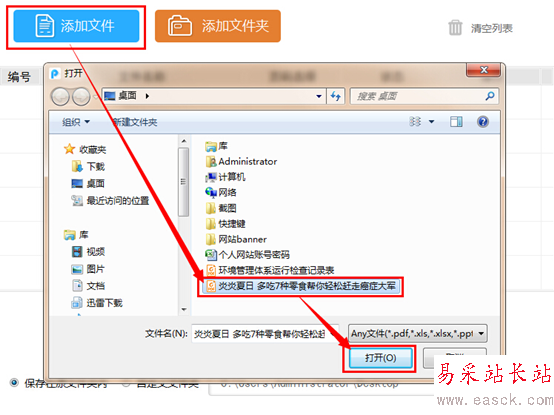This screenshot has width=554, height=415.
Task: Click the navigation pane scrollbar thumb
Action: [x=183, y=182]
